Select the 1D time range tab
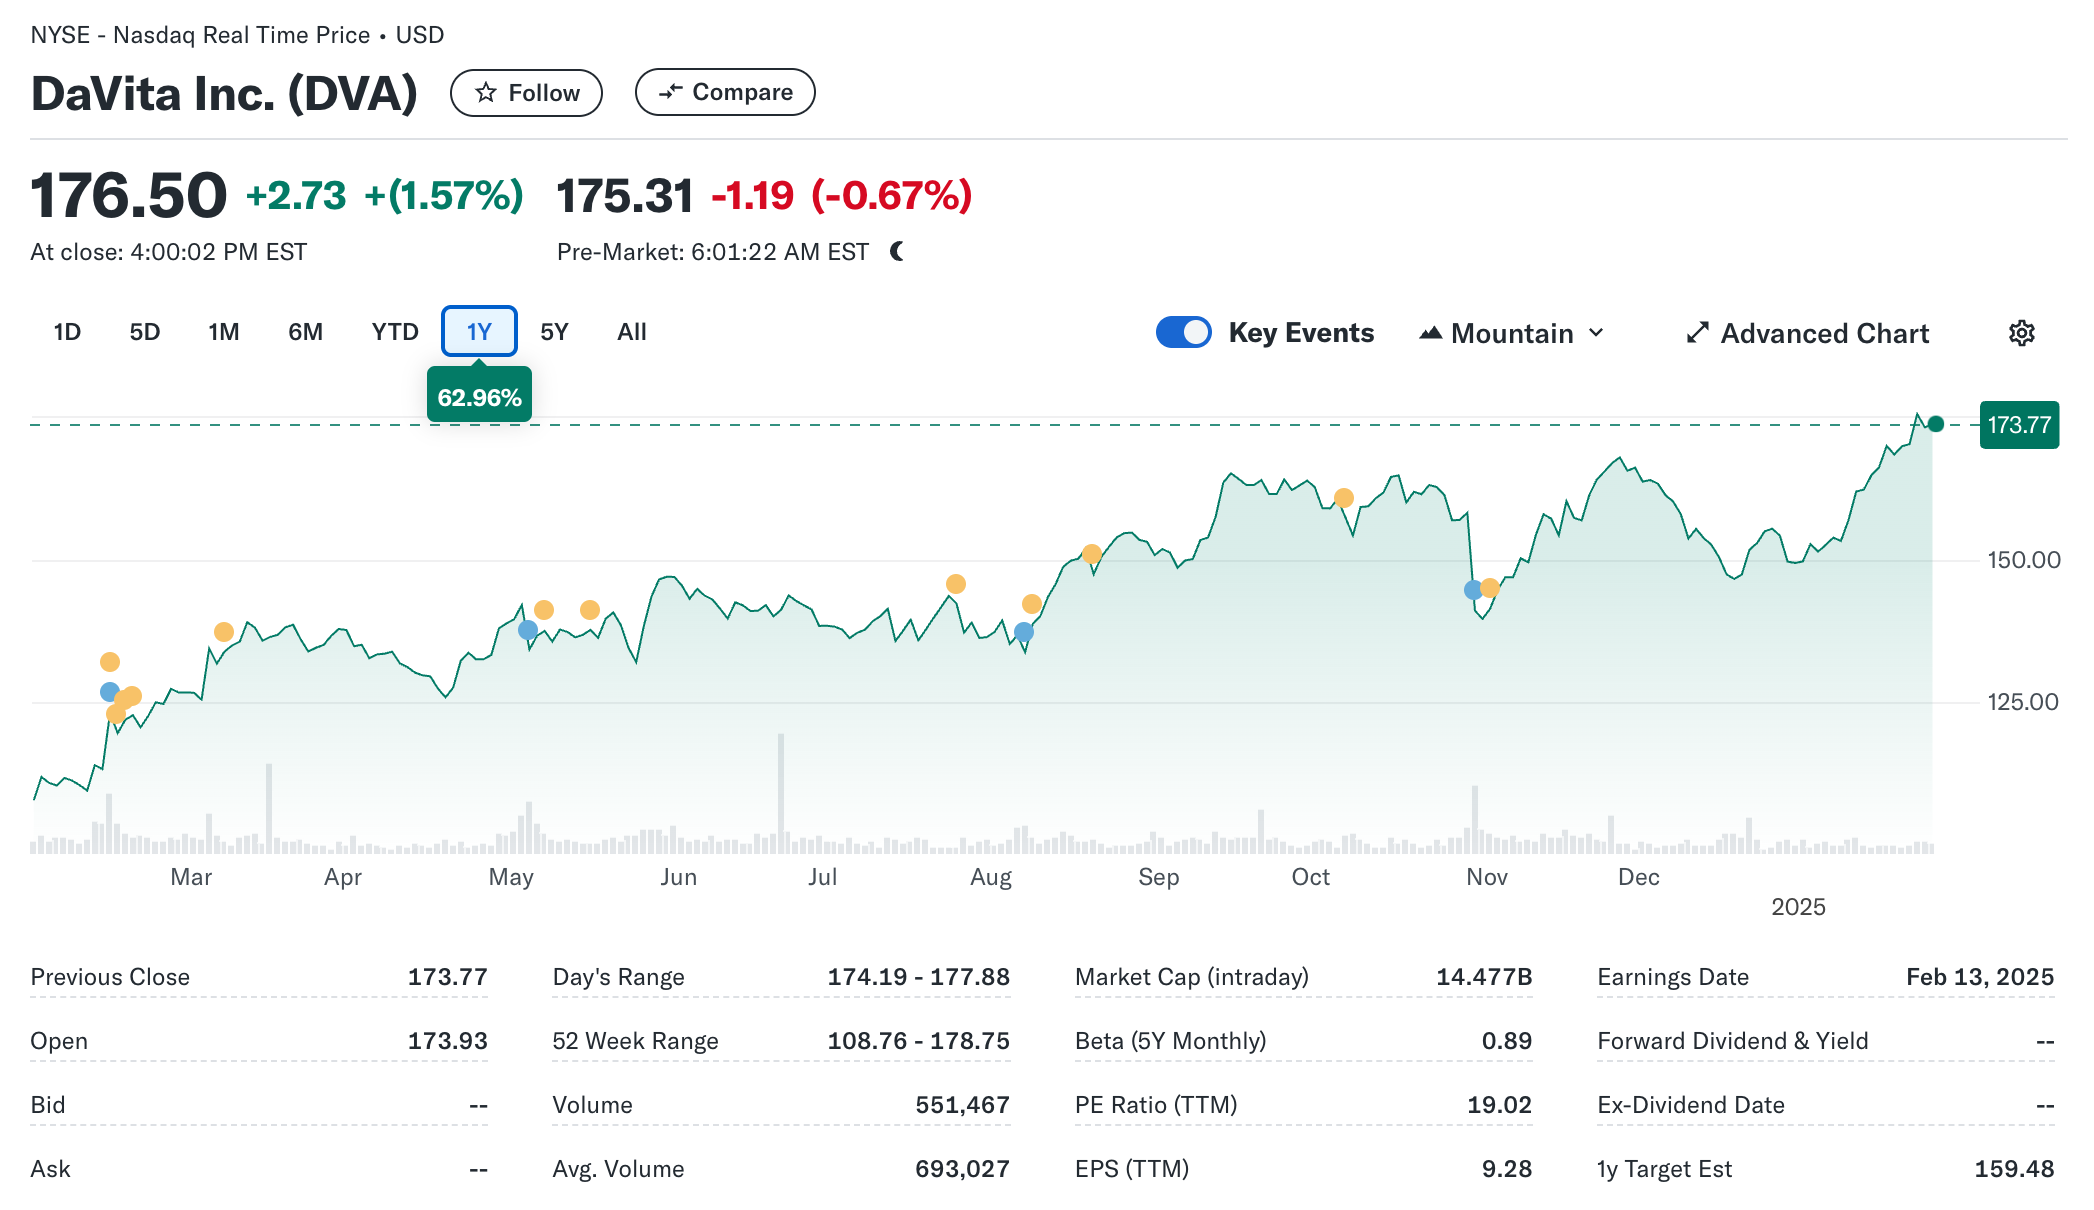 [67, 332]
